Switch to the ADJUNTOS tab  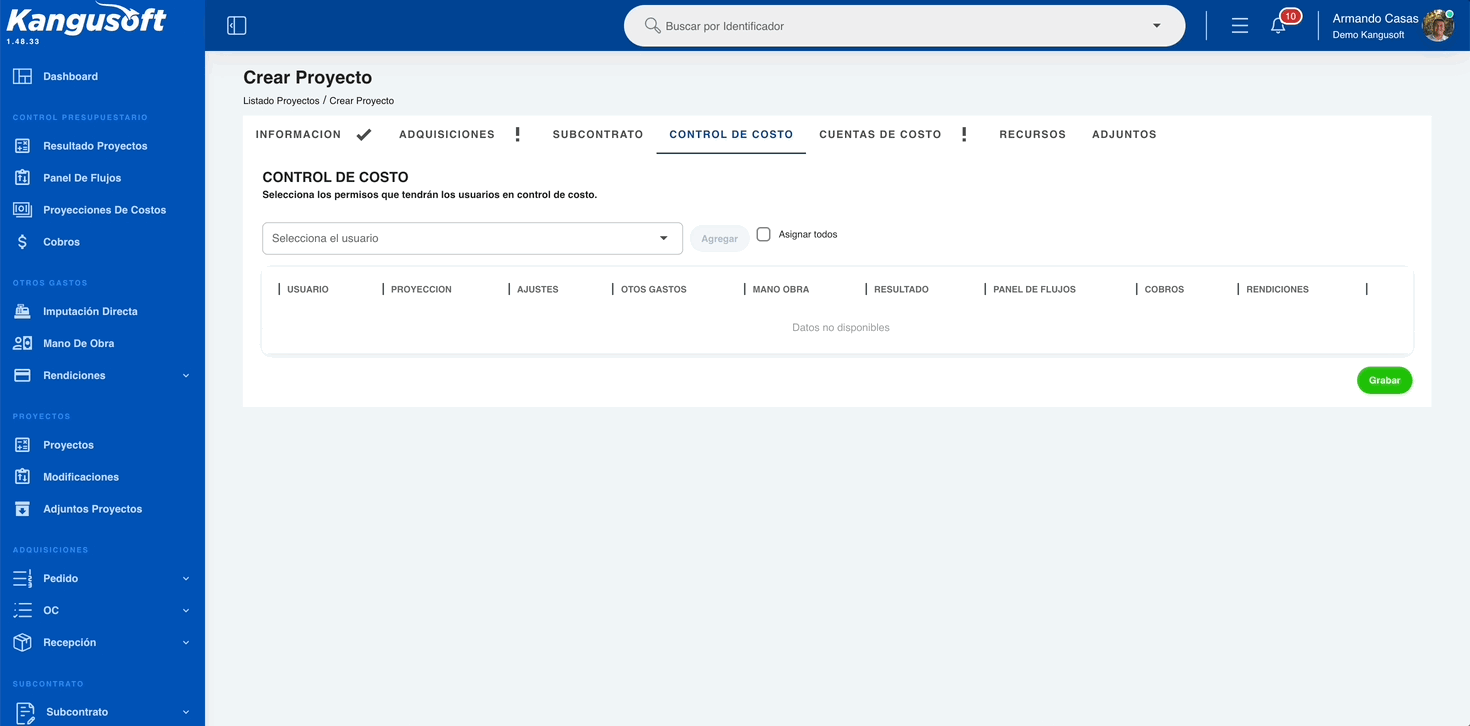click(x=1124, y=134)
